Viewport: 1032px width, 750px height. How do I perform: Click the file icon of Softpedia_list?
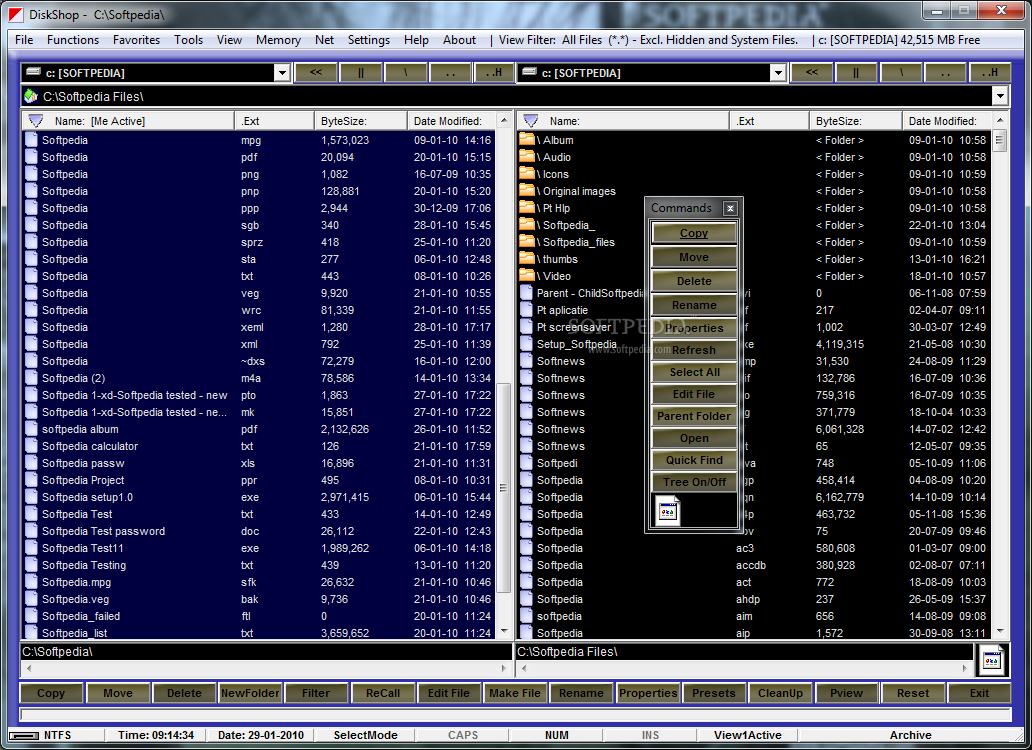31,632
